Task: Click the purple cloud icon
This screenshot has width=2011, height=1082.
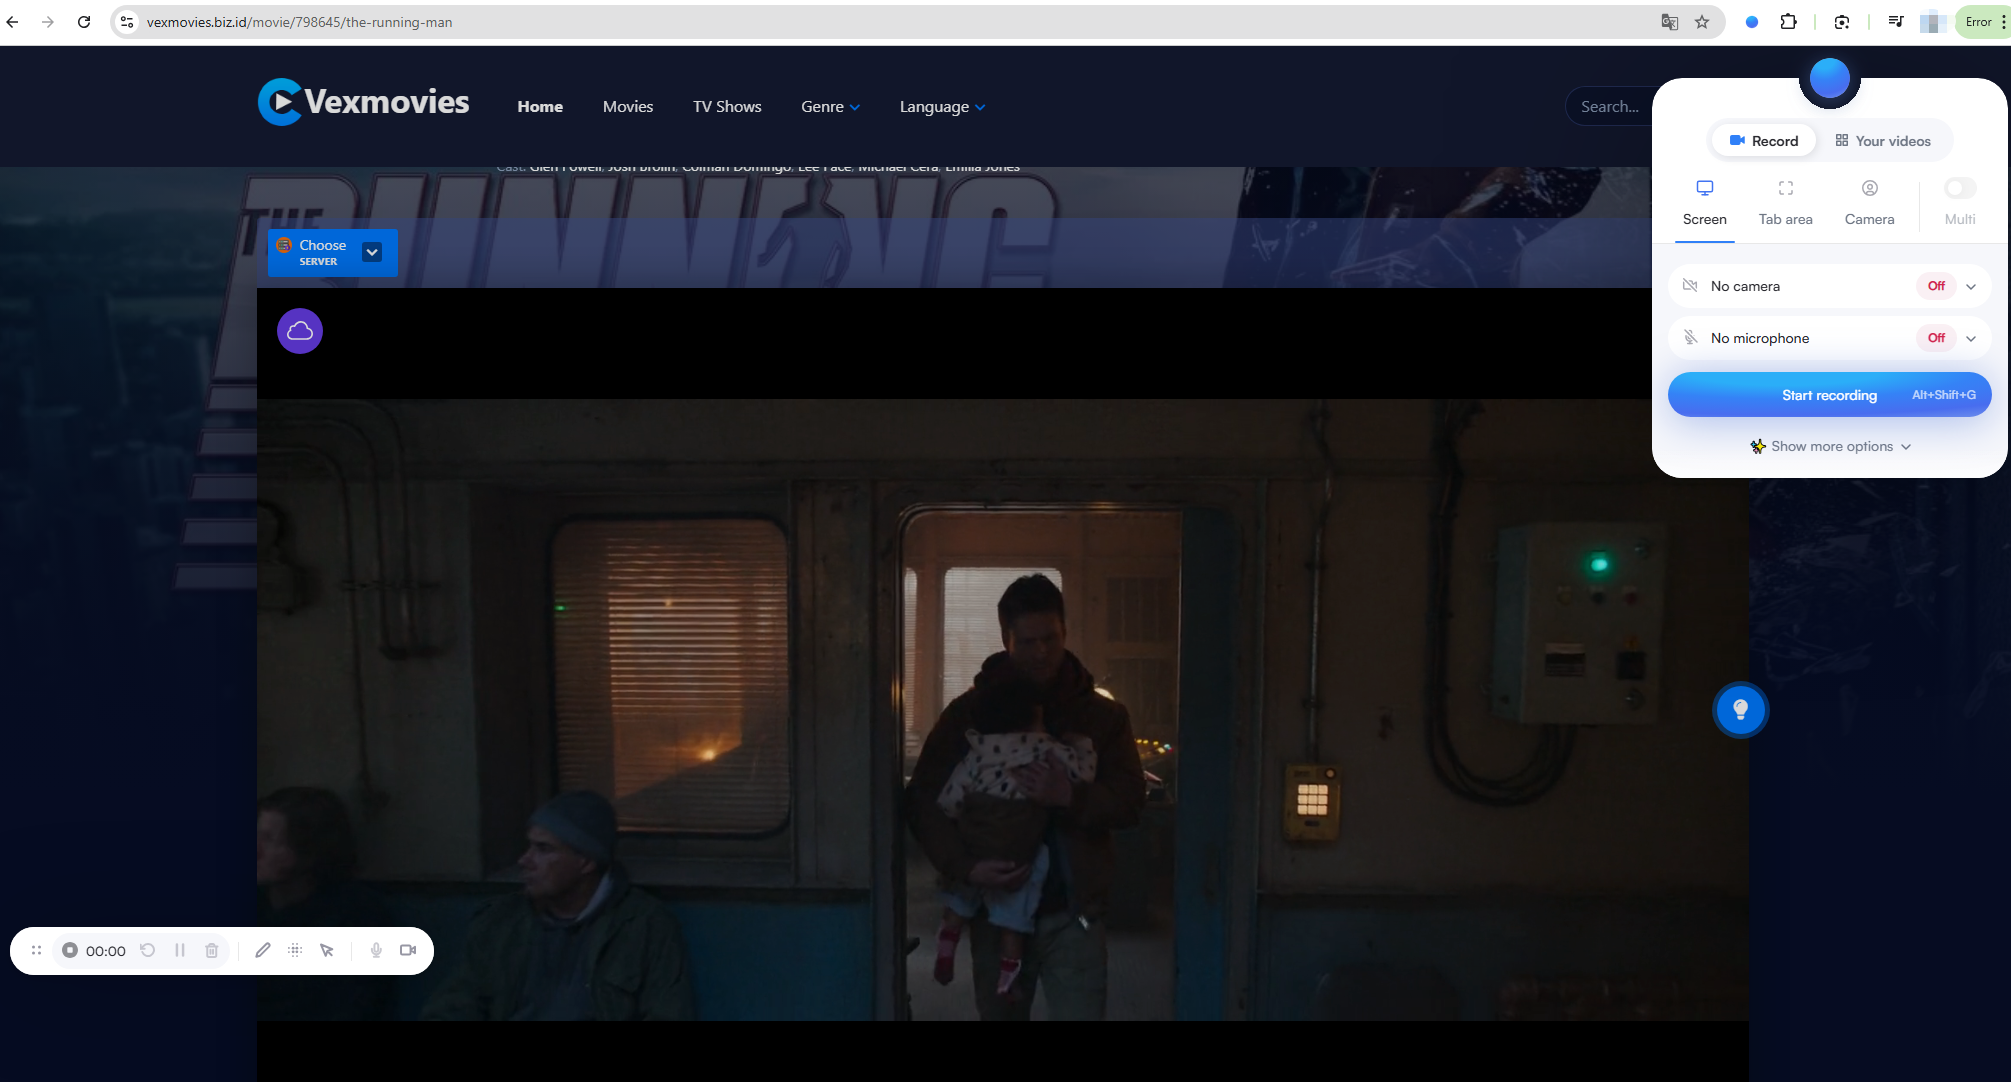Action: pos(300,331)
